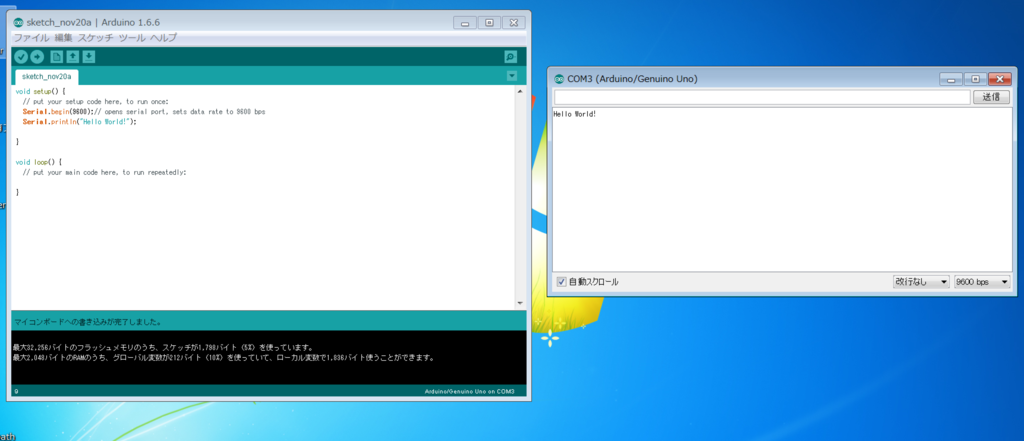Click Arduino logo in sketch window title bar
This screenshot has height=441, width=1024.
[18, 22]
